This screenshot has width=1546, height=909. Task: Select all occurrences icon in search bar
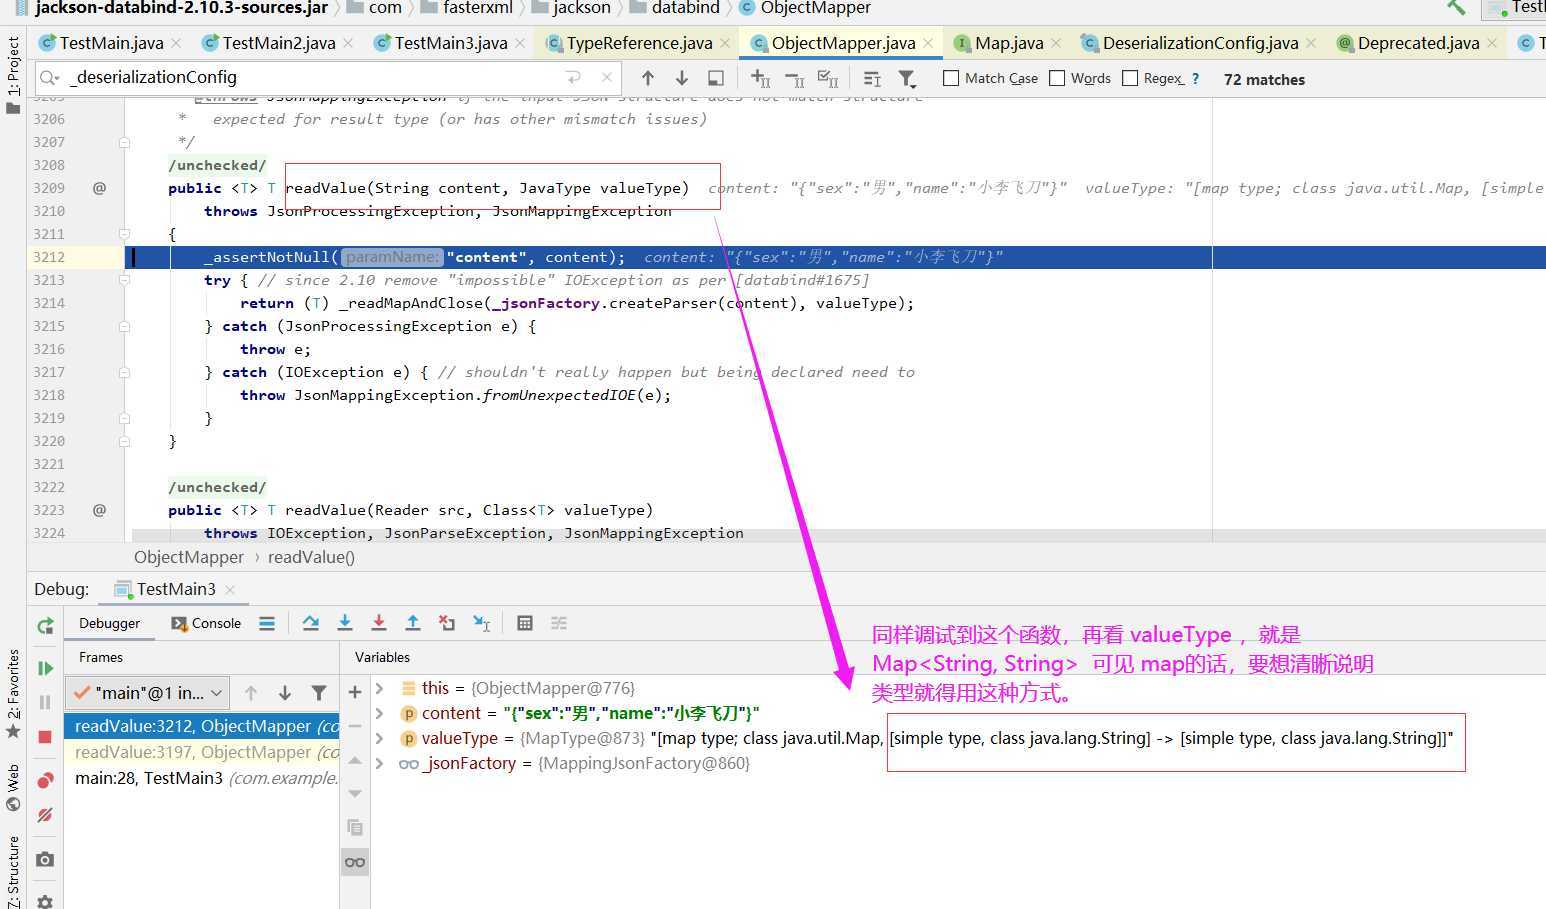tap(828, 78)
